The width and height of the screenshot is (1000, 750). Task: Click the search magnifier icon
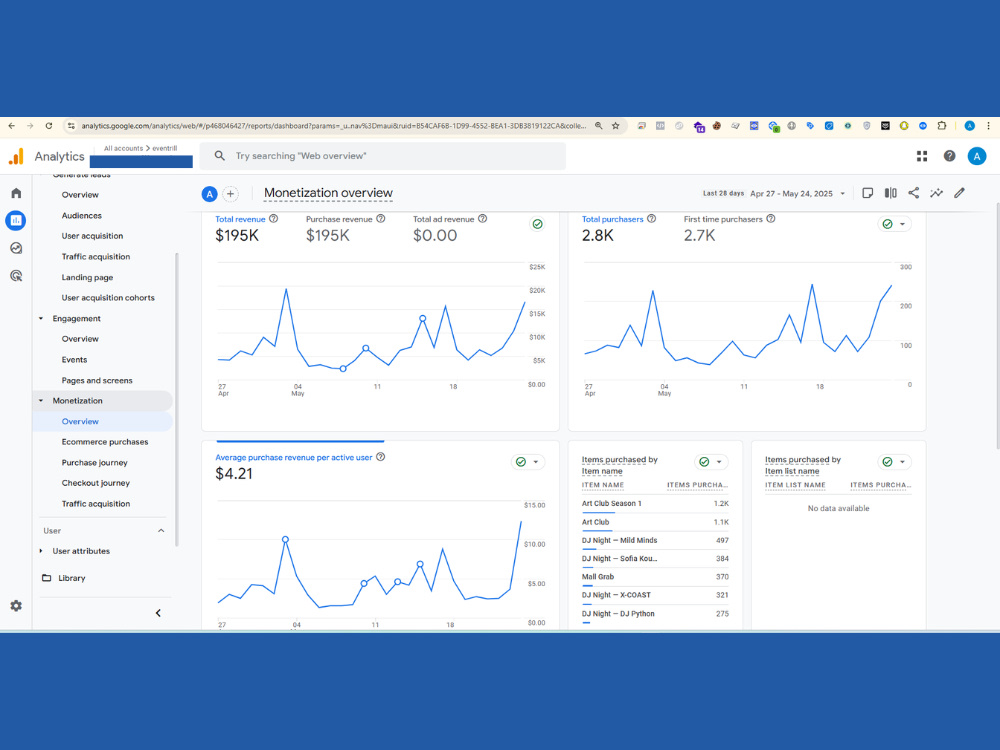(219, 156)
